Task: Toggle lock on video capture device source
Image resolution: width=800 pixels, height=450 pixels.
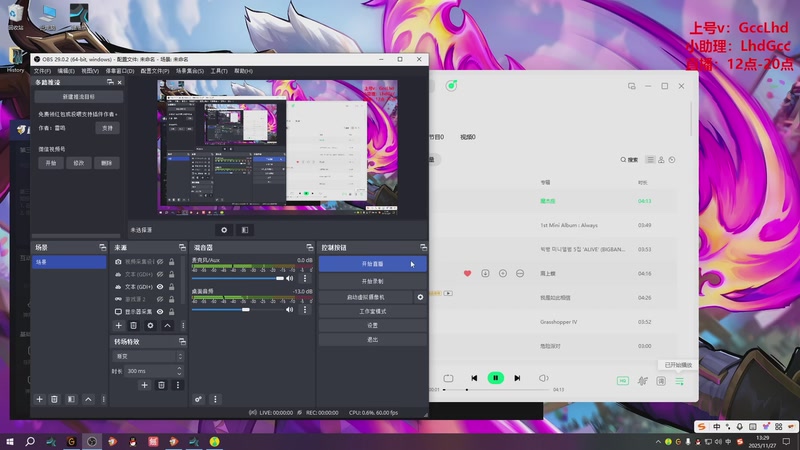Action: pyautogui.click(x=172, y=262)
